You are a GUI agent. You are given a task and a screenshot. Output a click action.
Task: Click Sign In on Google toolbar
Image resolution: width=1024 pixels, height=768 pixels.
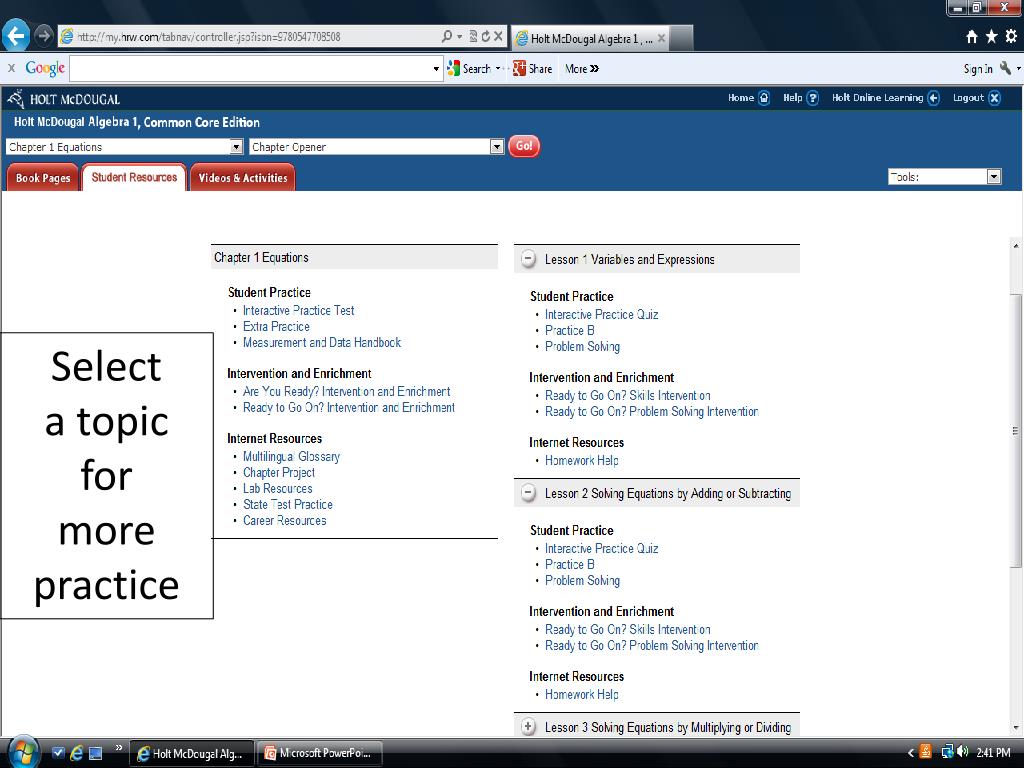pos(978,69)
